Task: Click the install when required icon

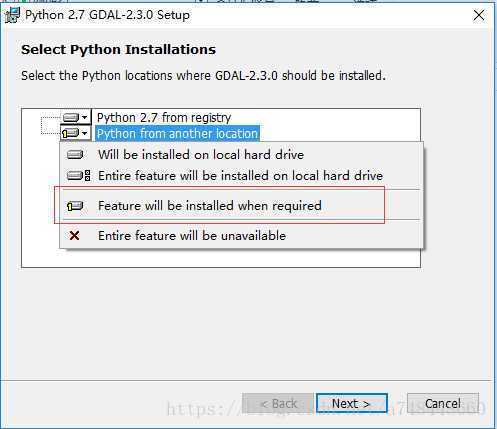Action: click(75, 206)
